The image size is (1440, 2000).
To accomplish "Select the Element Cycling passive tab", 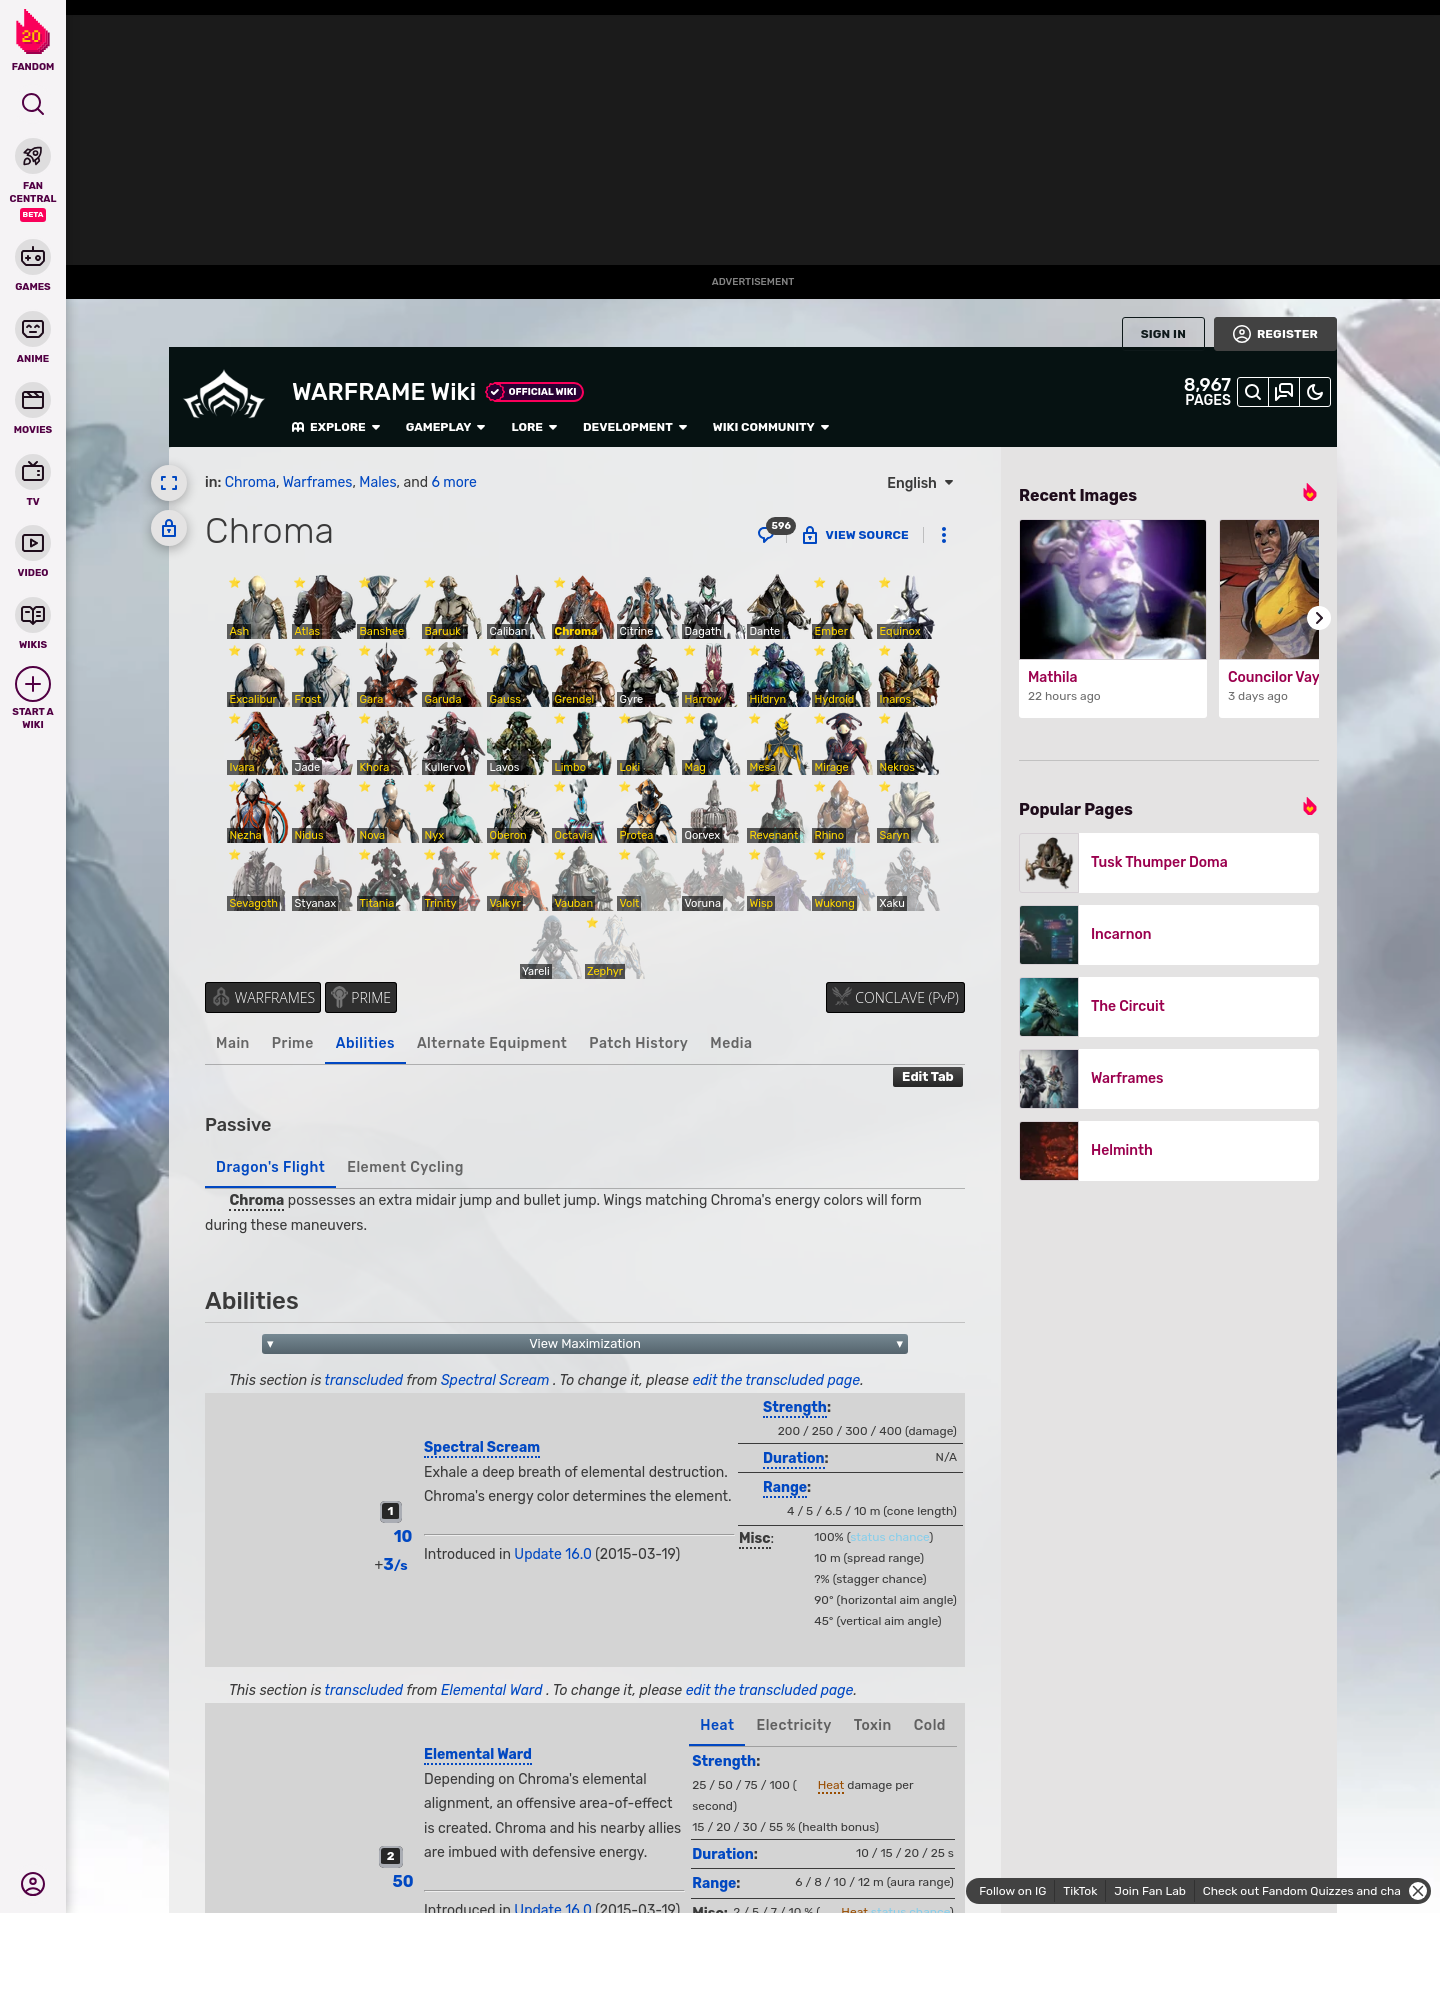I will [405, 1167].
